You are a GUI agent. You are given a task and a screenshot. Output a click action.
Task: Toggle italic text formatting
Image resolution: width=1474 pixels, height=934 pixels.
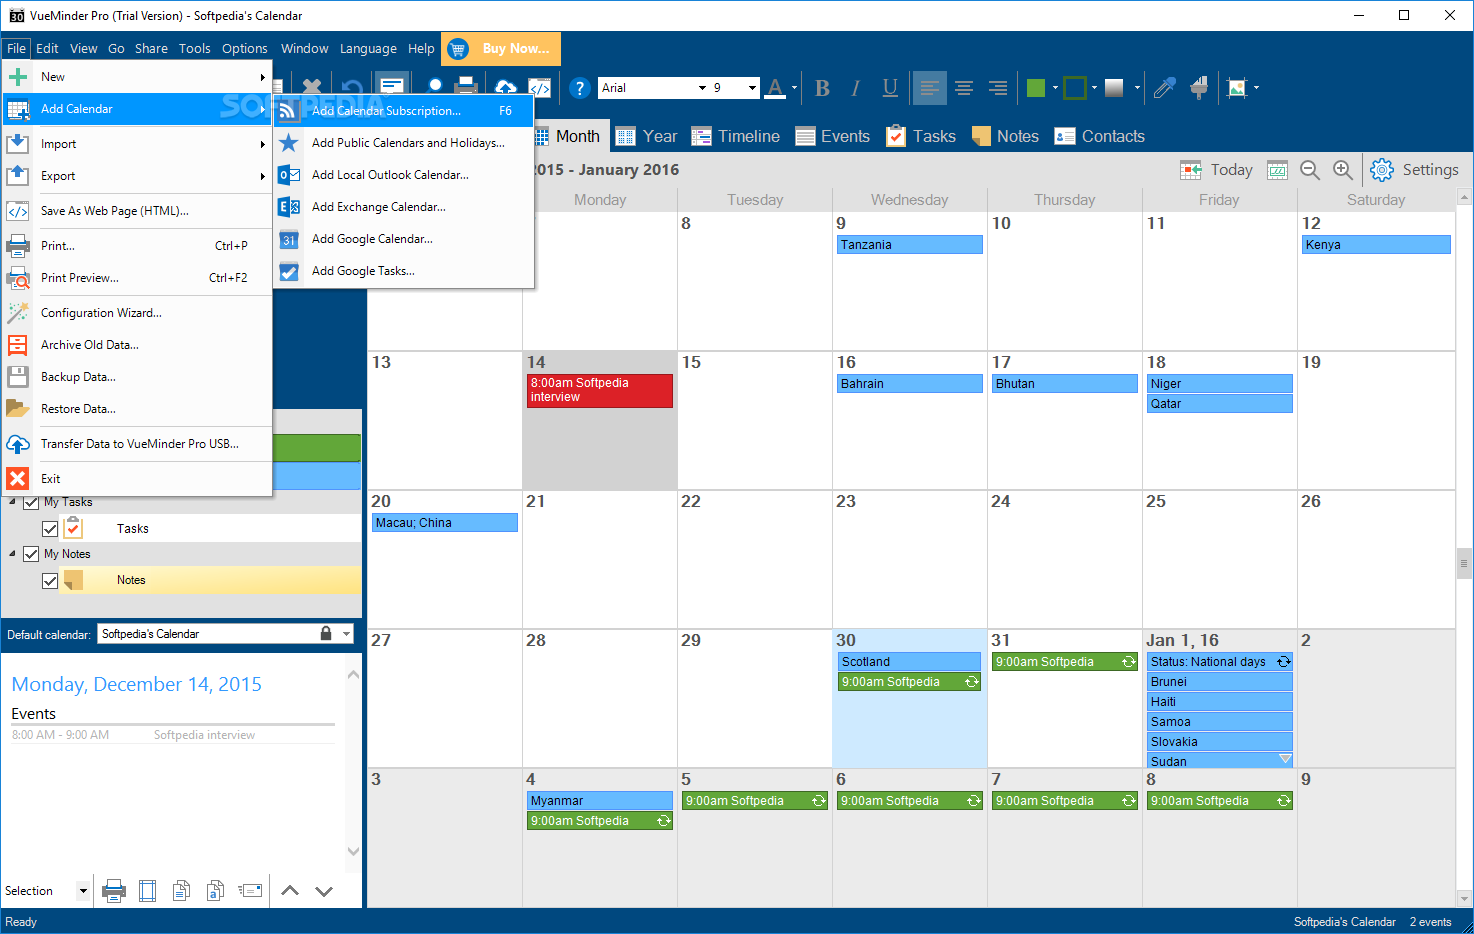pos(856,88)
